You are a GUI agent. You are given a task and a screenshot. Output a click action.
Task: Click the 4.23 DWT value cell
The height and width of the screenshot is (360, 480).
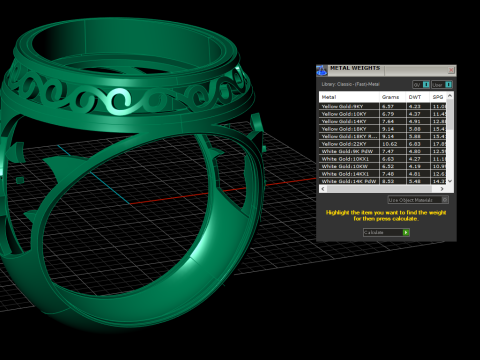418,106
